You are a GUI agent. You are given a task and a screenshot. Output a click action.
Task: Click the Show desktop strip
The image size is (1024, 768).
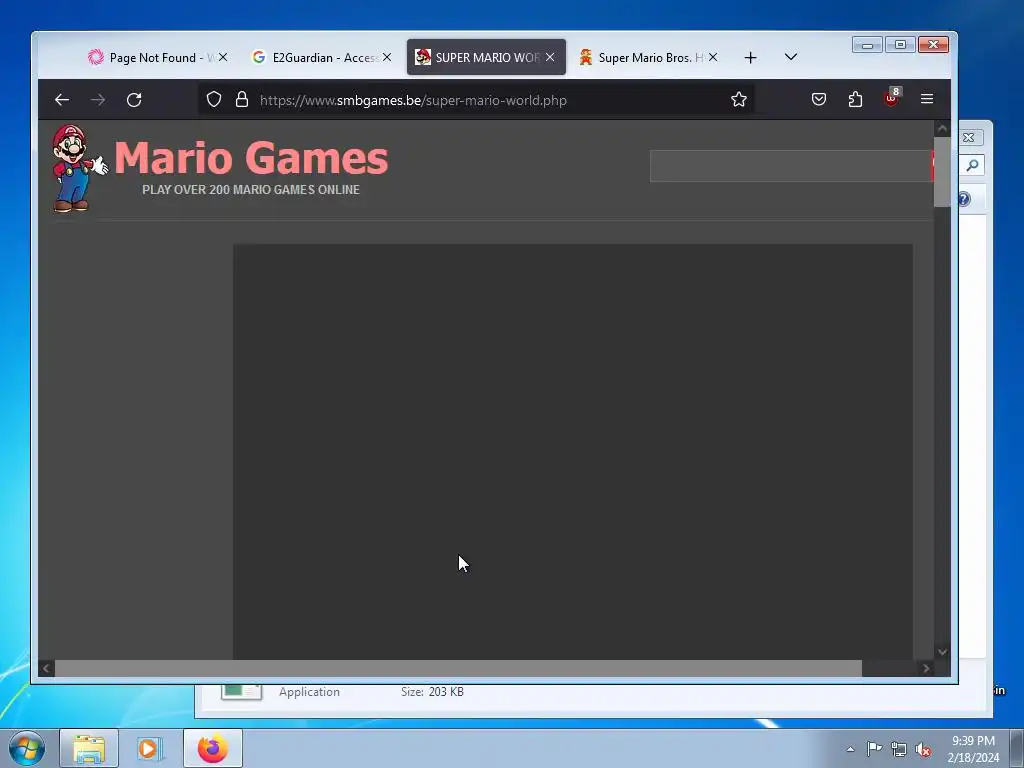pyautogui.click(x=1016, y=748)
